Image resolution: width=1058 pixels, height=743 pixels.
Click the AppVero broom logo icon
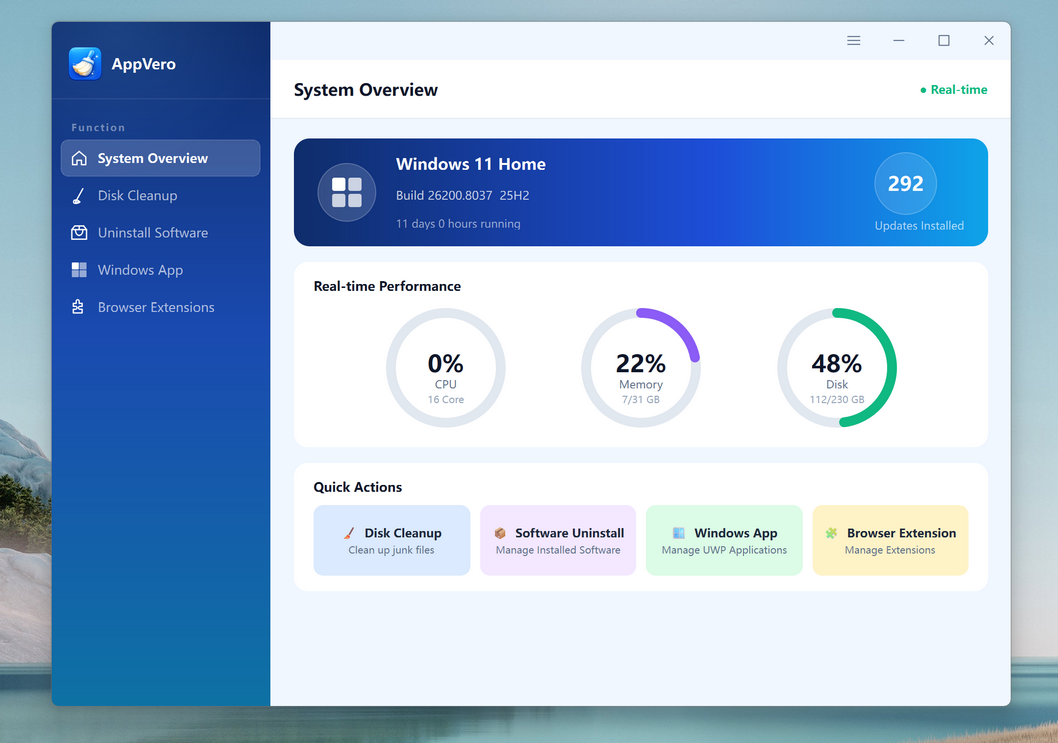point(85,63)
